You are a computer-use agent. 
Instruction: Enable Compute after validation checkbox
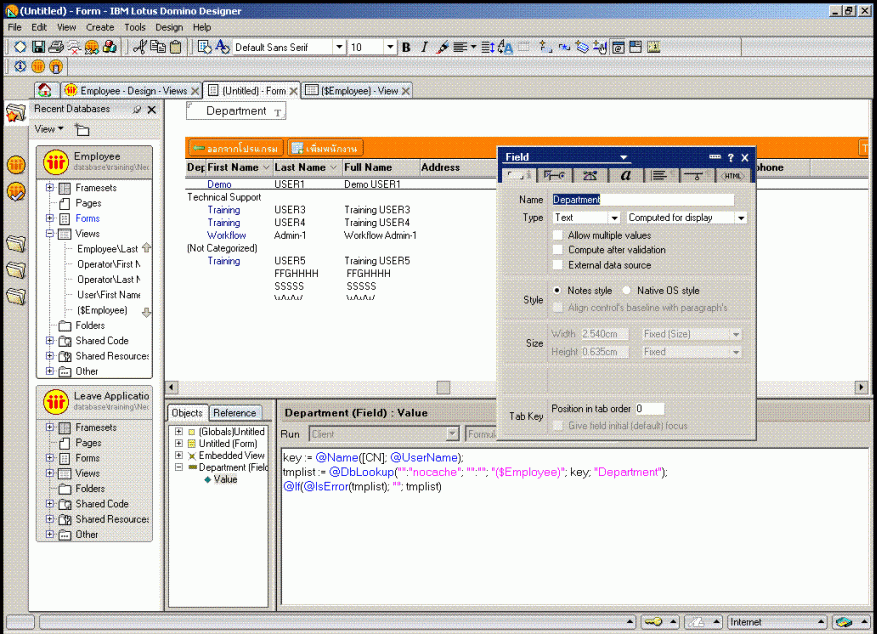click(558, 250)
